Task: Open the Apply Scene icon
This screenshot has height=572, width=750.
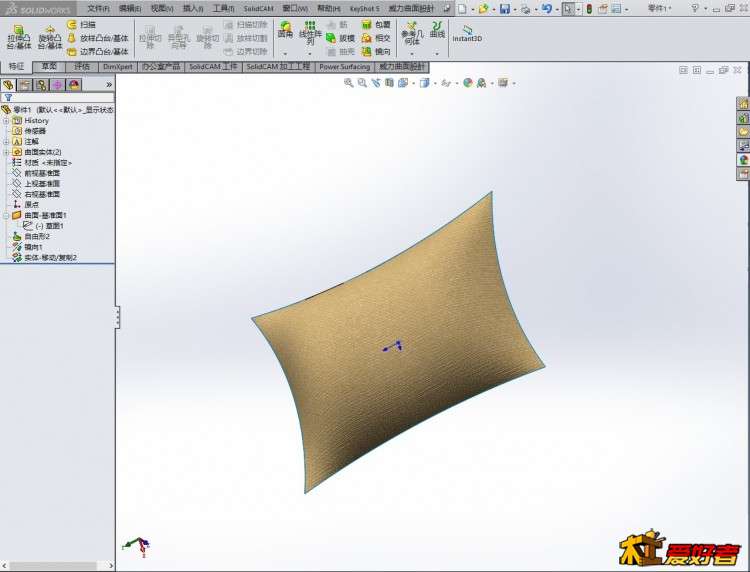Action: click(482, 83)
